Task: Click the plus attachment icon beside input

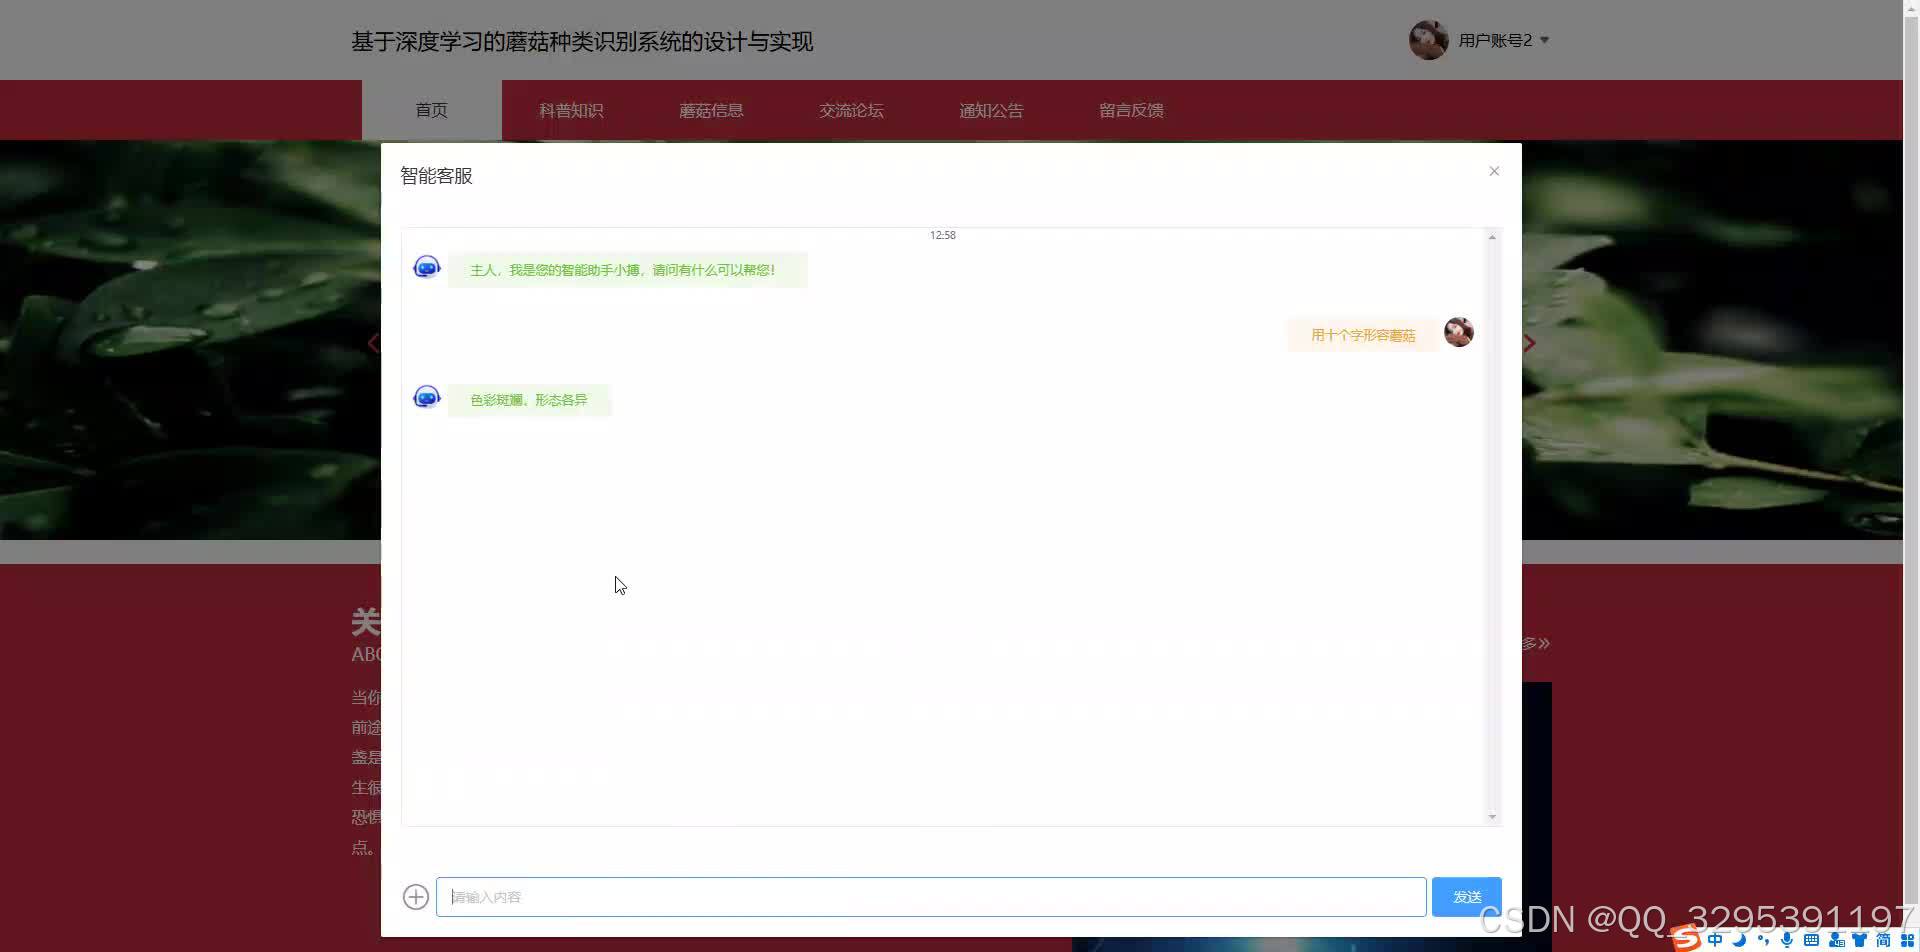Action: click(416, 897)
